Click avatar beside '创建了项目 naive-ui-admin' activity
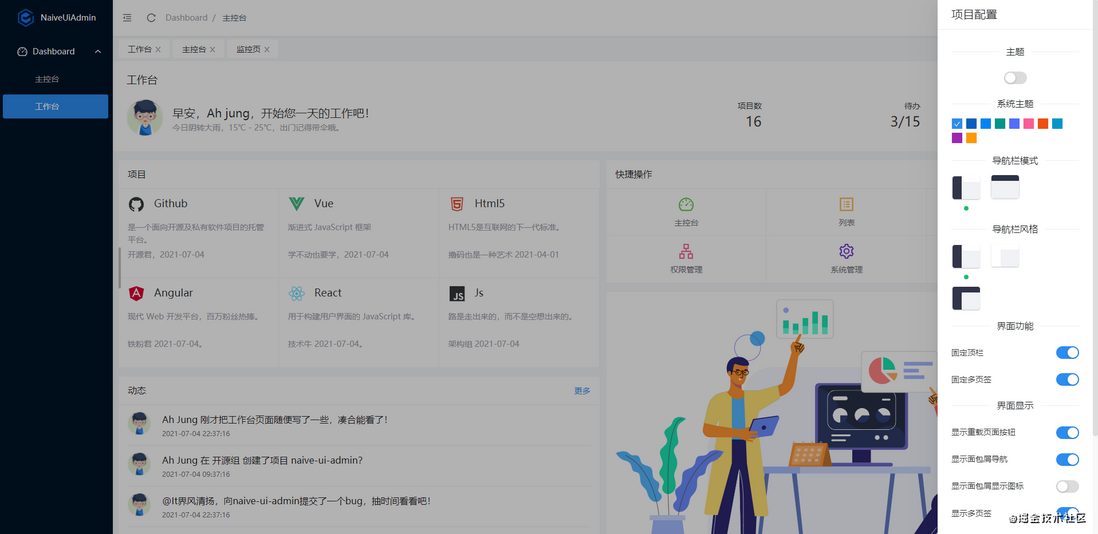The image size is (1098, 534). click(x=139, y=463)
